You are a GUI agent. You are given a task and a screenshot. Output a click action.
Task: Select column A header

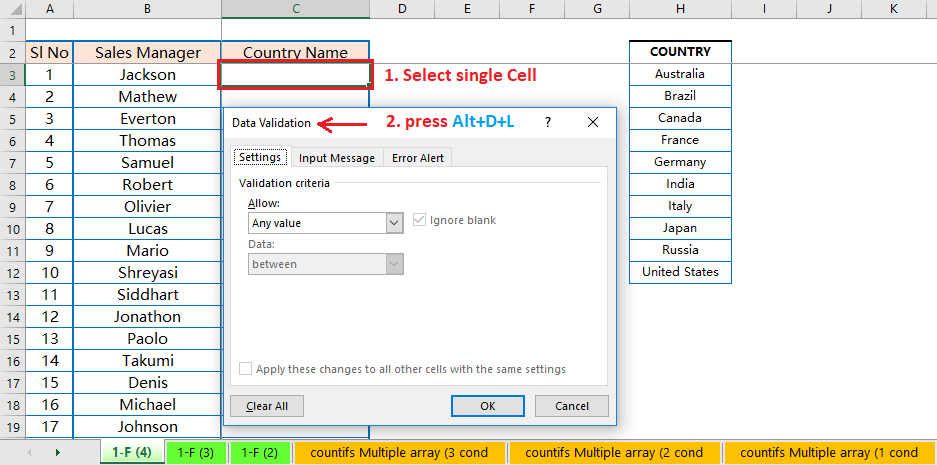click(x=49, y=9)
